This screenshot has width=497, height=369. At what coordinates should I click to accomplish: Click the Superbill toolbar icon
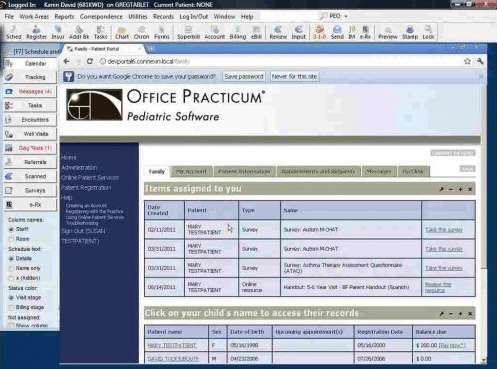(188, 32)
